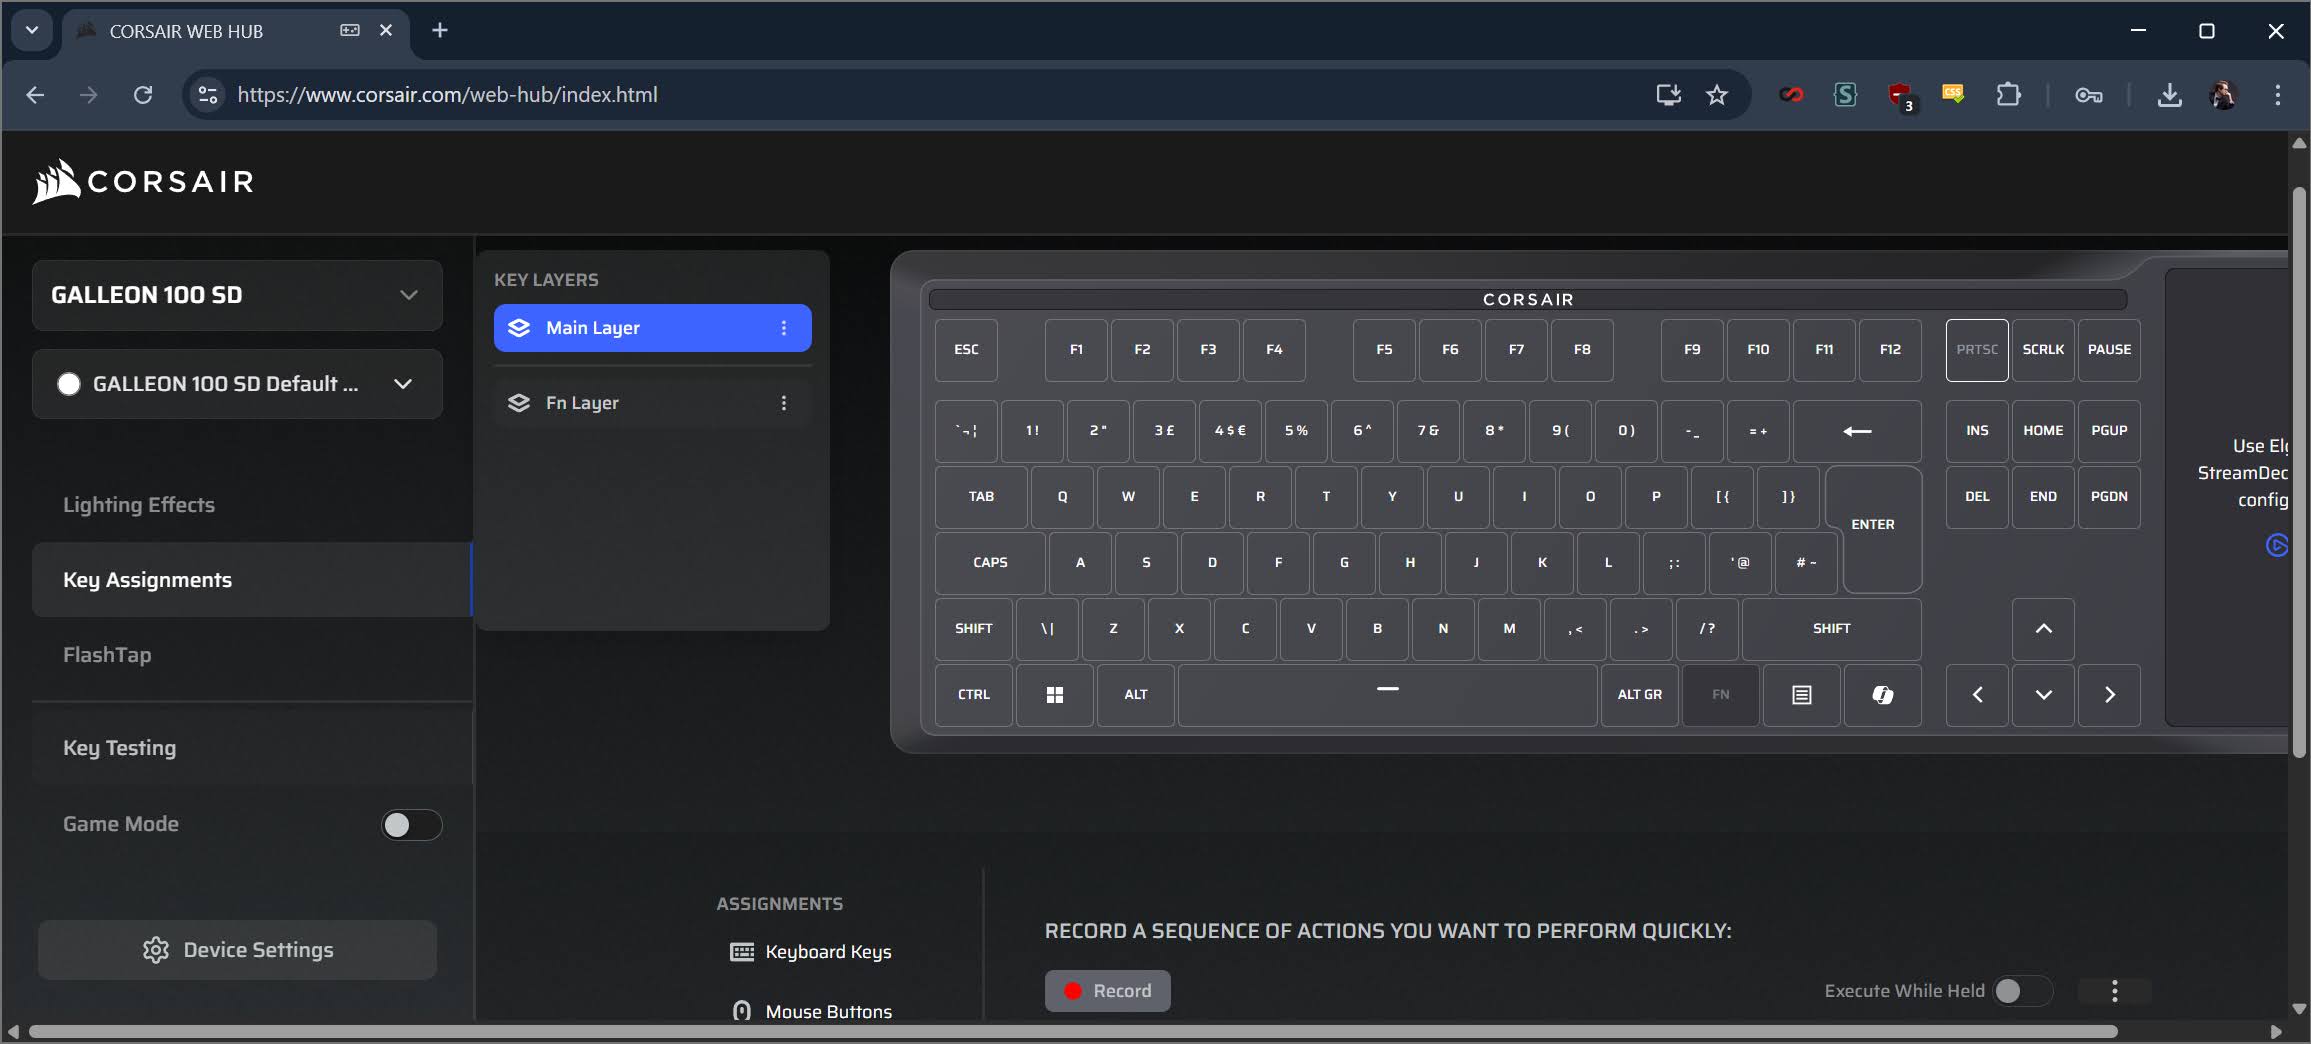Image resolution: width=2311 pixels, height=1044 pixels.
Task: Expand the GALLEON 100 SD Default profile dropdown
Action: (x=237, y=384)
